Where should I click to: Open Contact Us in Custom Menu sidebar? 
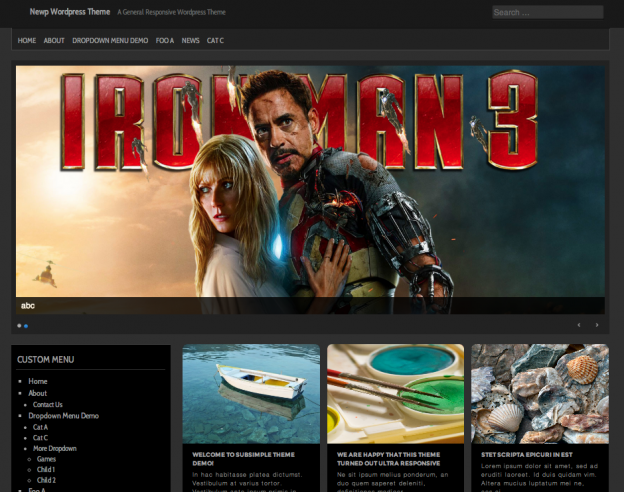pyautogui.click(x=48, y=405)
